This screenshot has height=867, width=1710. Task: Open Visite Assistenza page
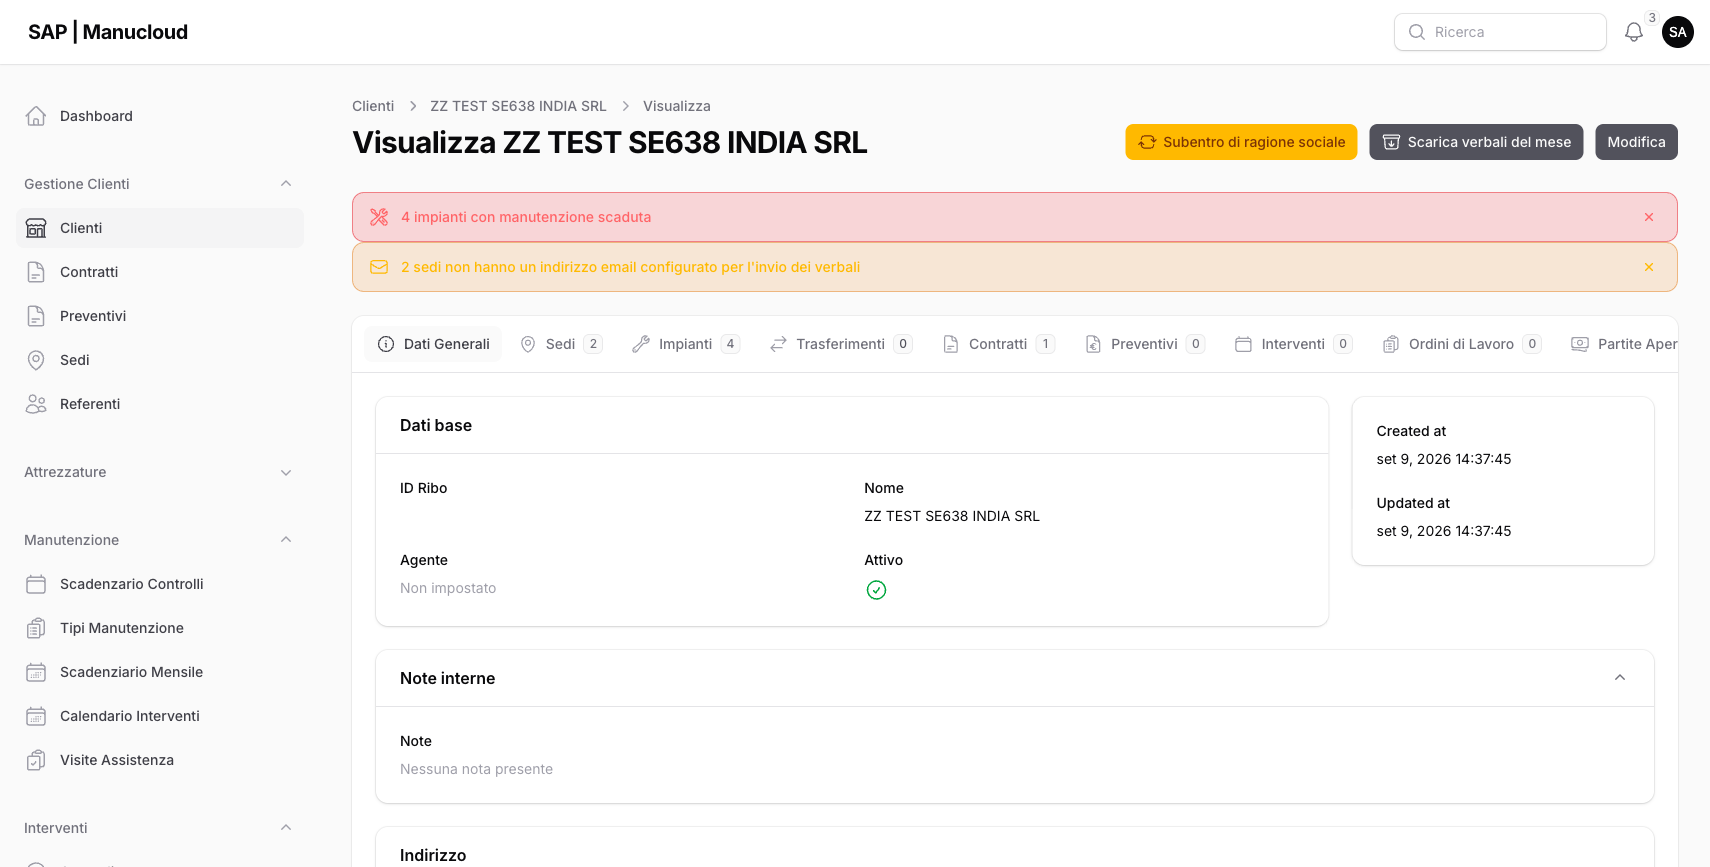click(x=160, y=760)
